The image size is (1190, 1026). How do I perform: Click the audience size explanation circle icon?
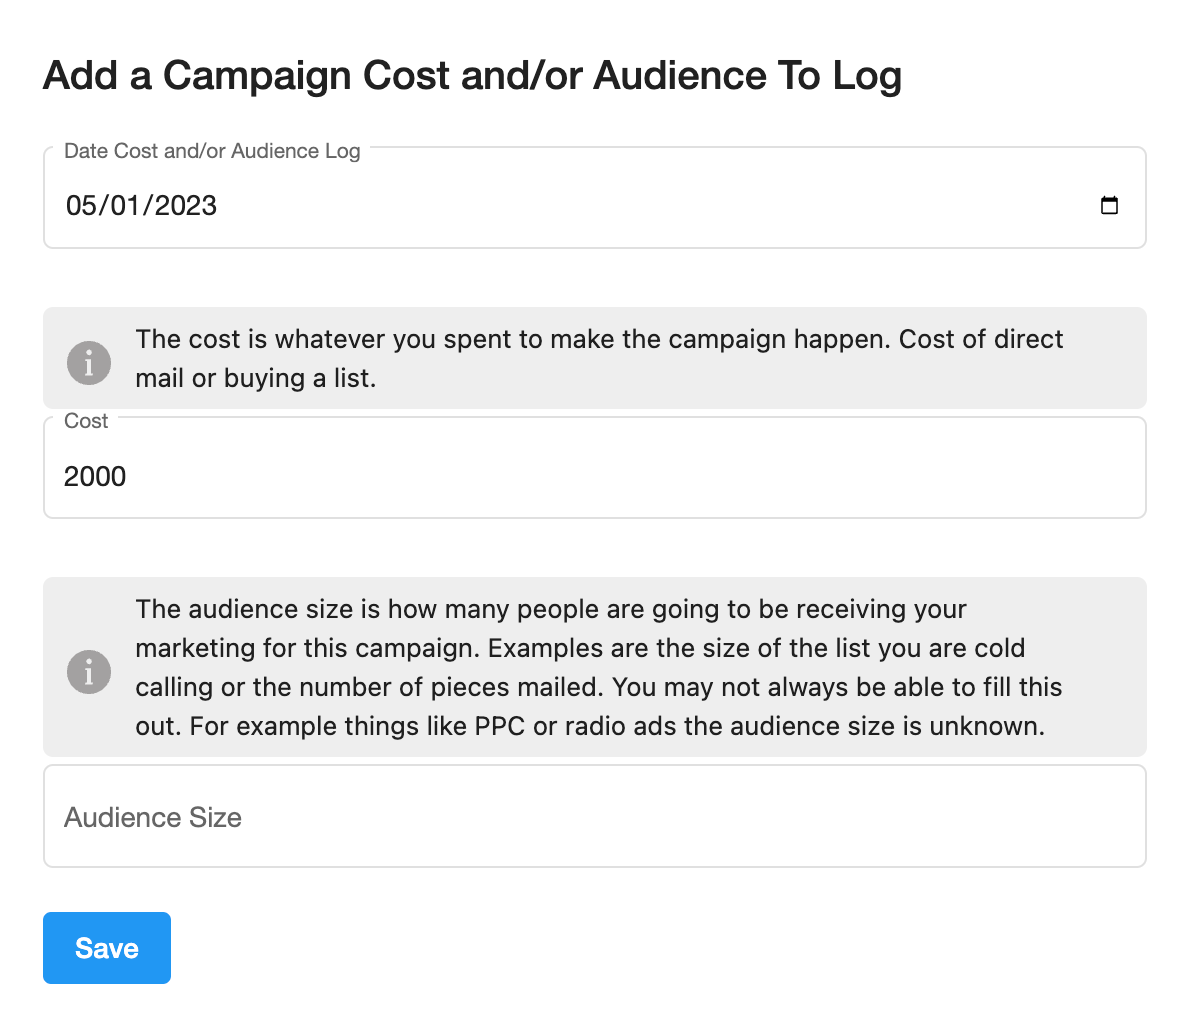click(88, 672)
